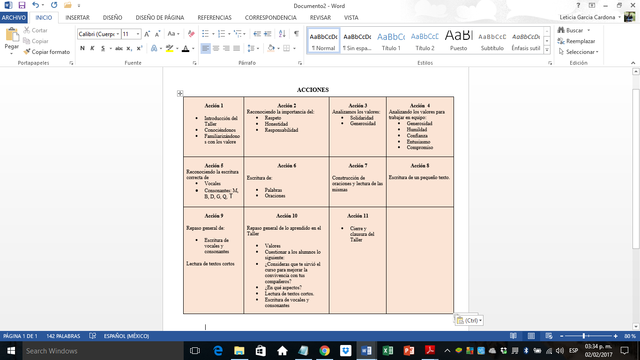Viewport: 640px width, 360px height.
Task: Open paste options (Ctrl) dropdown
Action: (469, 320)
